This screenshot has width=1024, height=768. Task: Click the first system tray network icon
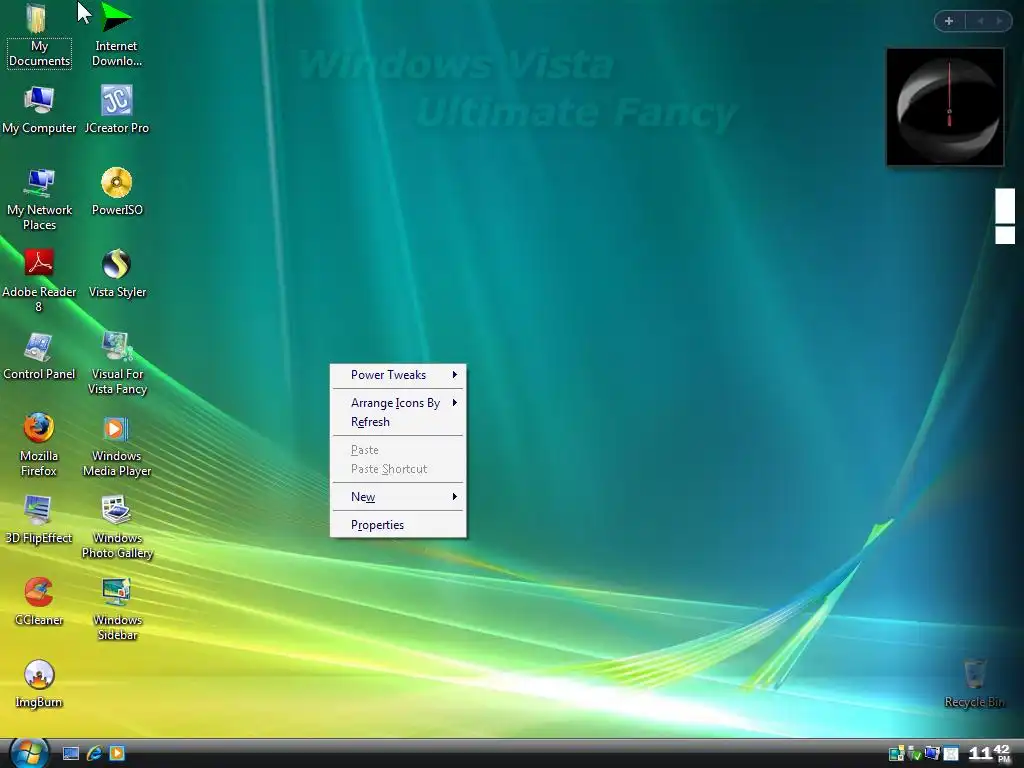[x=896, y=754]
